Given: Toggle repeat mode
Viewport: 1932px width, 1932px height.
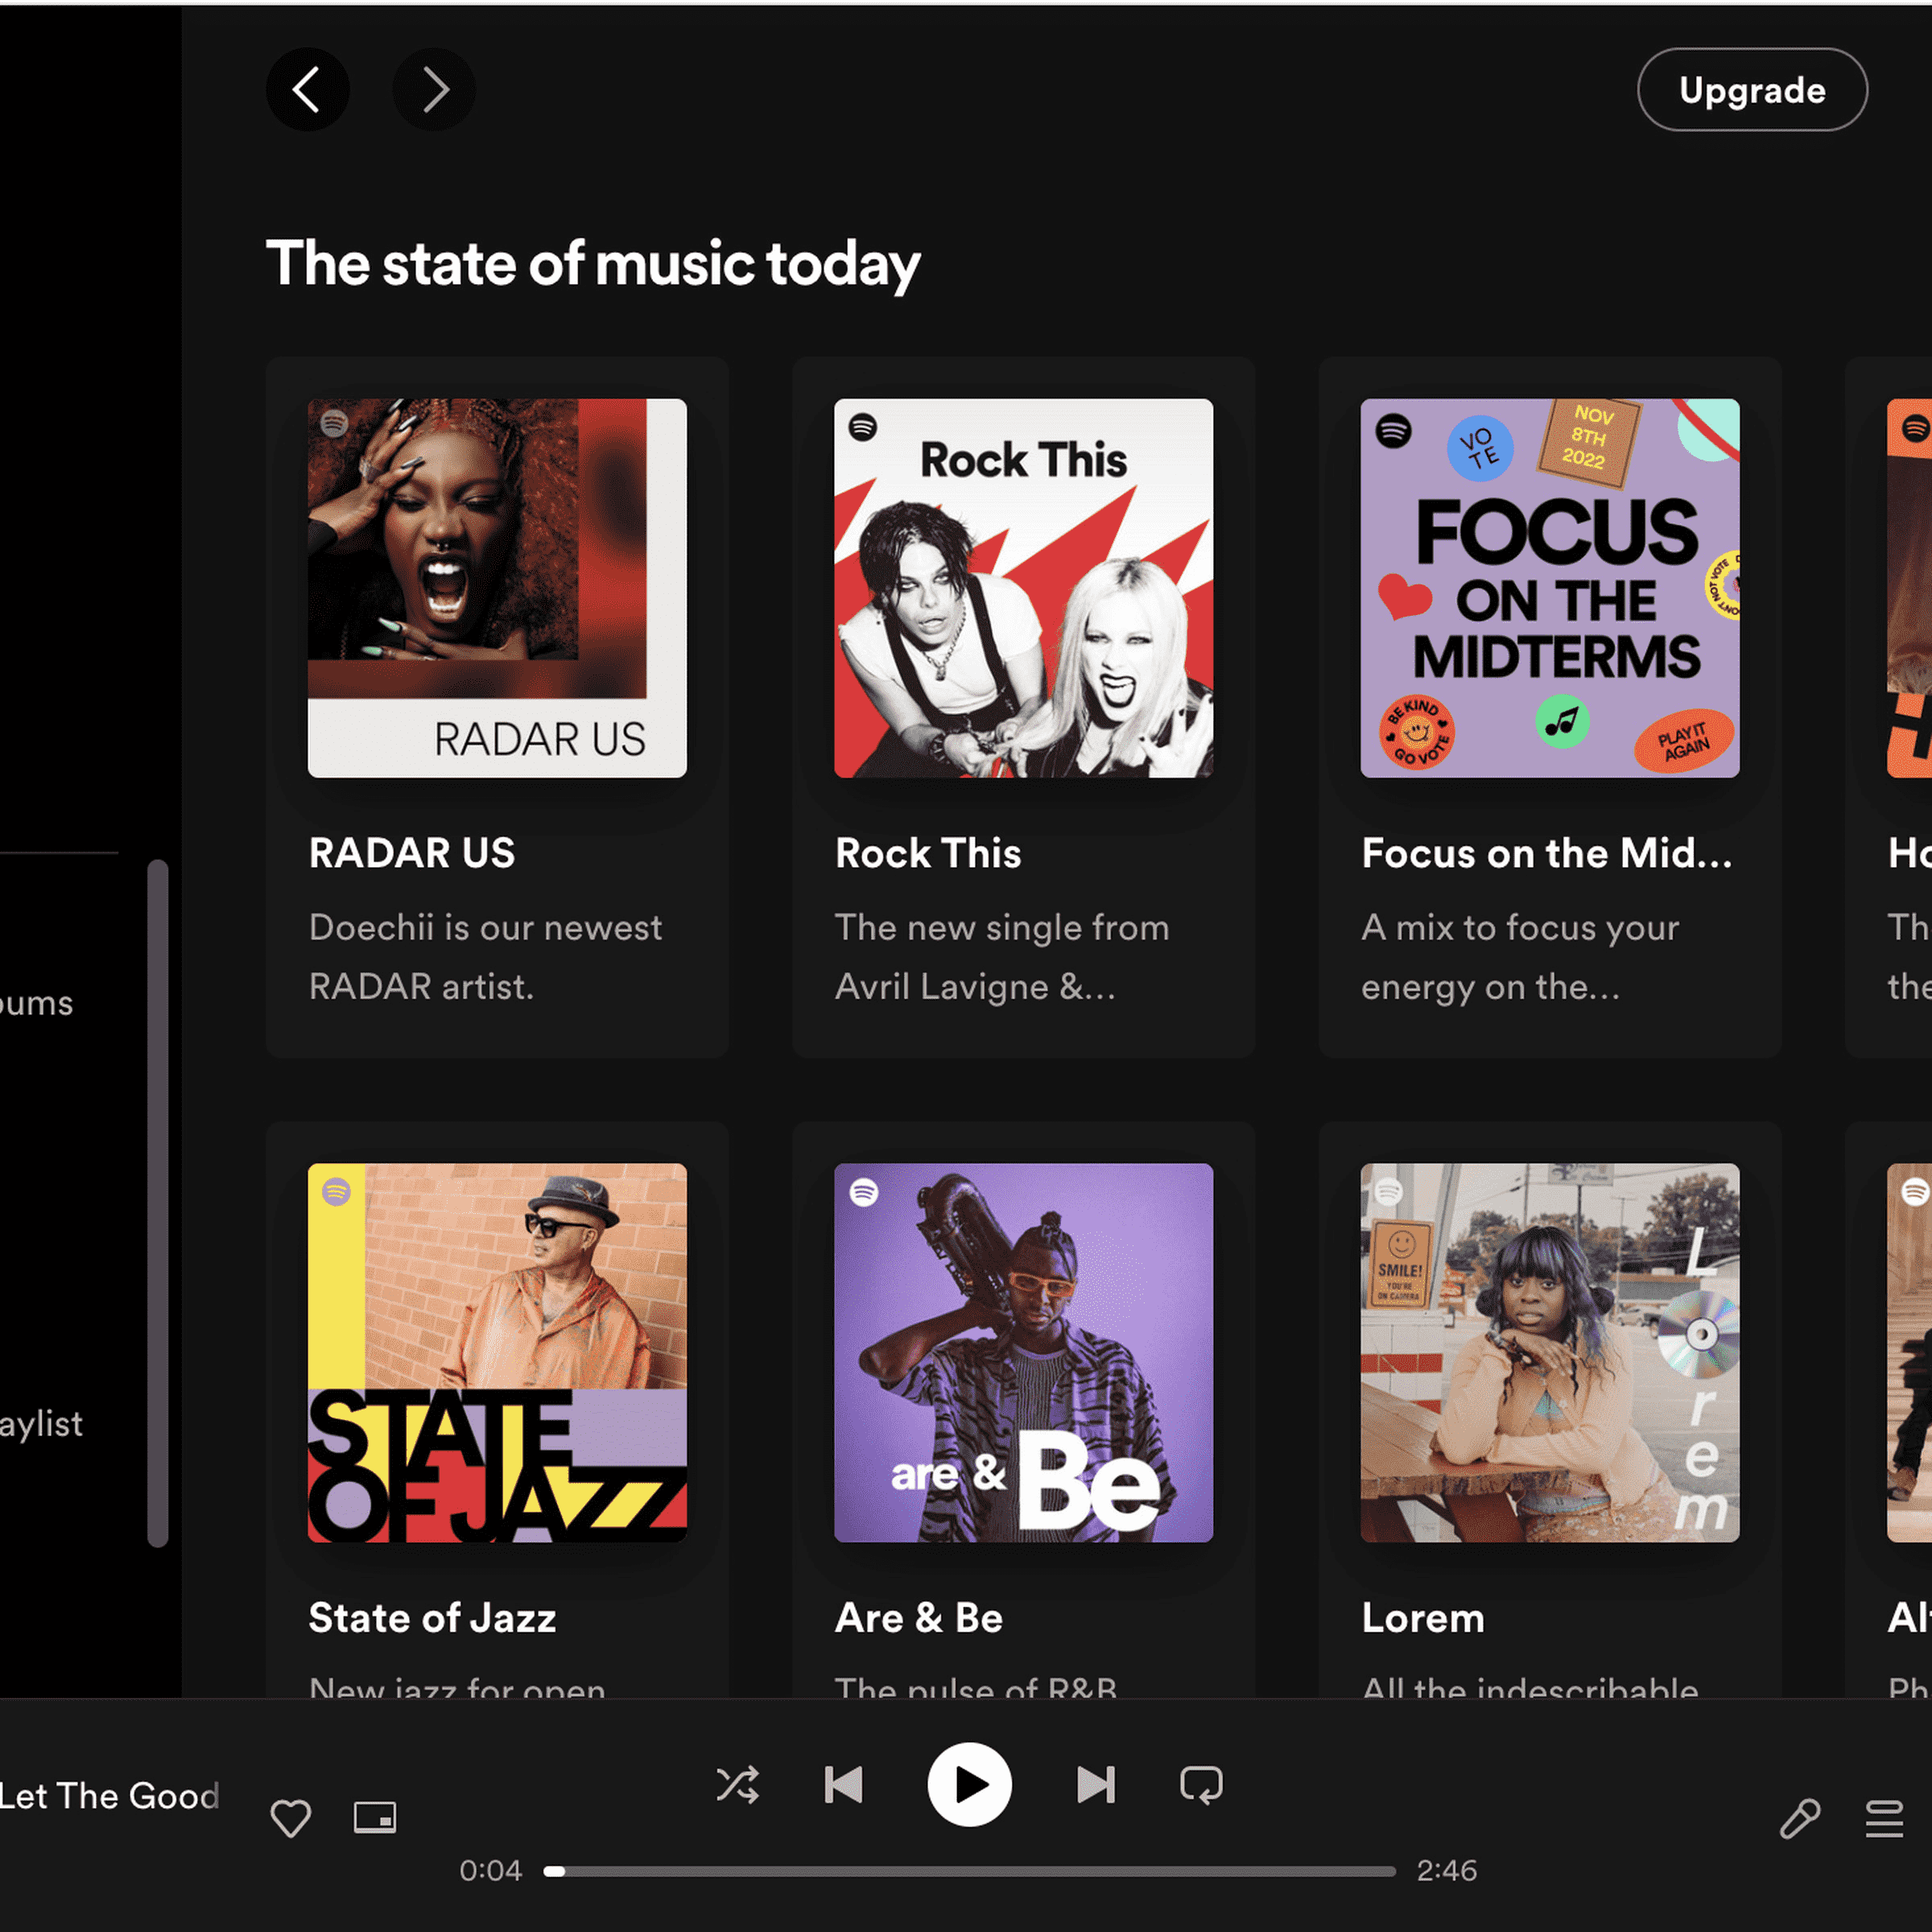Looking at the screenshot, I should tap(1201, 1785).
